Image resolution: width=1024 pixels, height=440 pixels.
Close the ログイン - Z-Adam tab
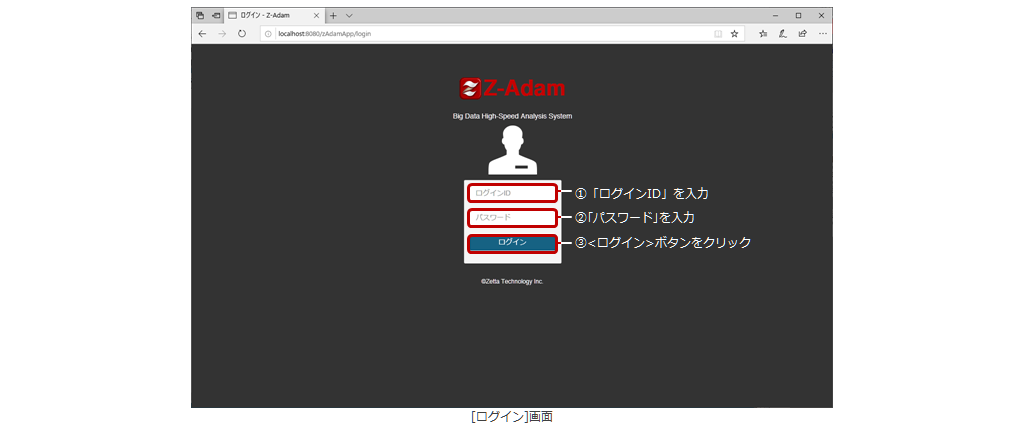(x=317, y=16)
